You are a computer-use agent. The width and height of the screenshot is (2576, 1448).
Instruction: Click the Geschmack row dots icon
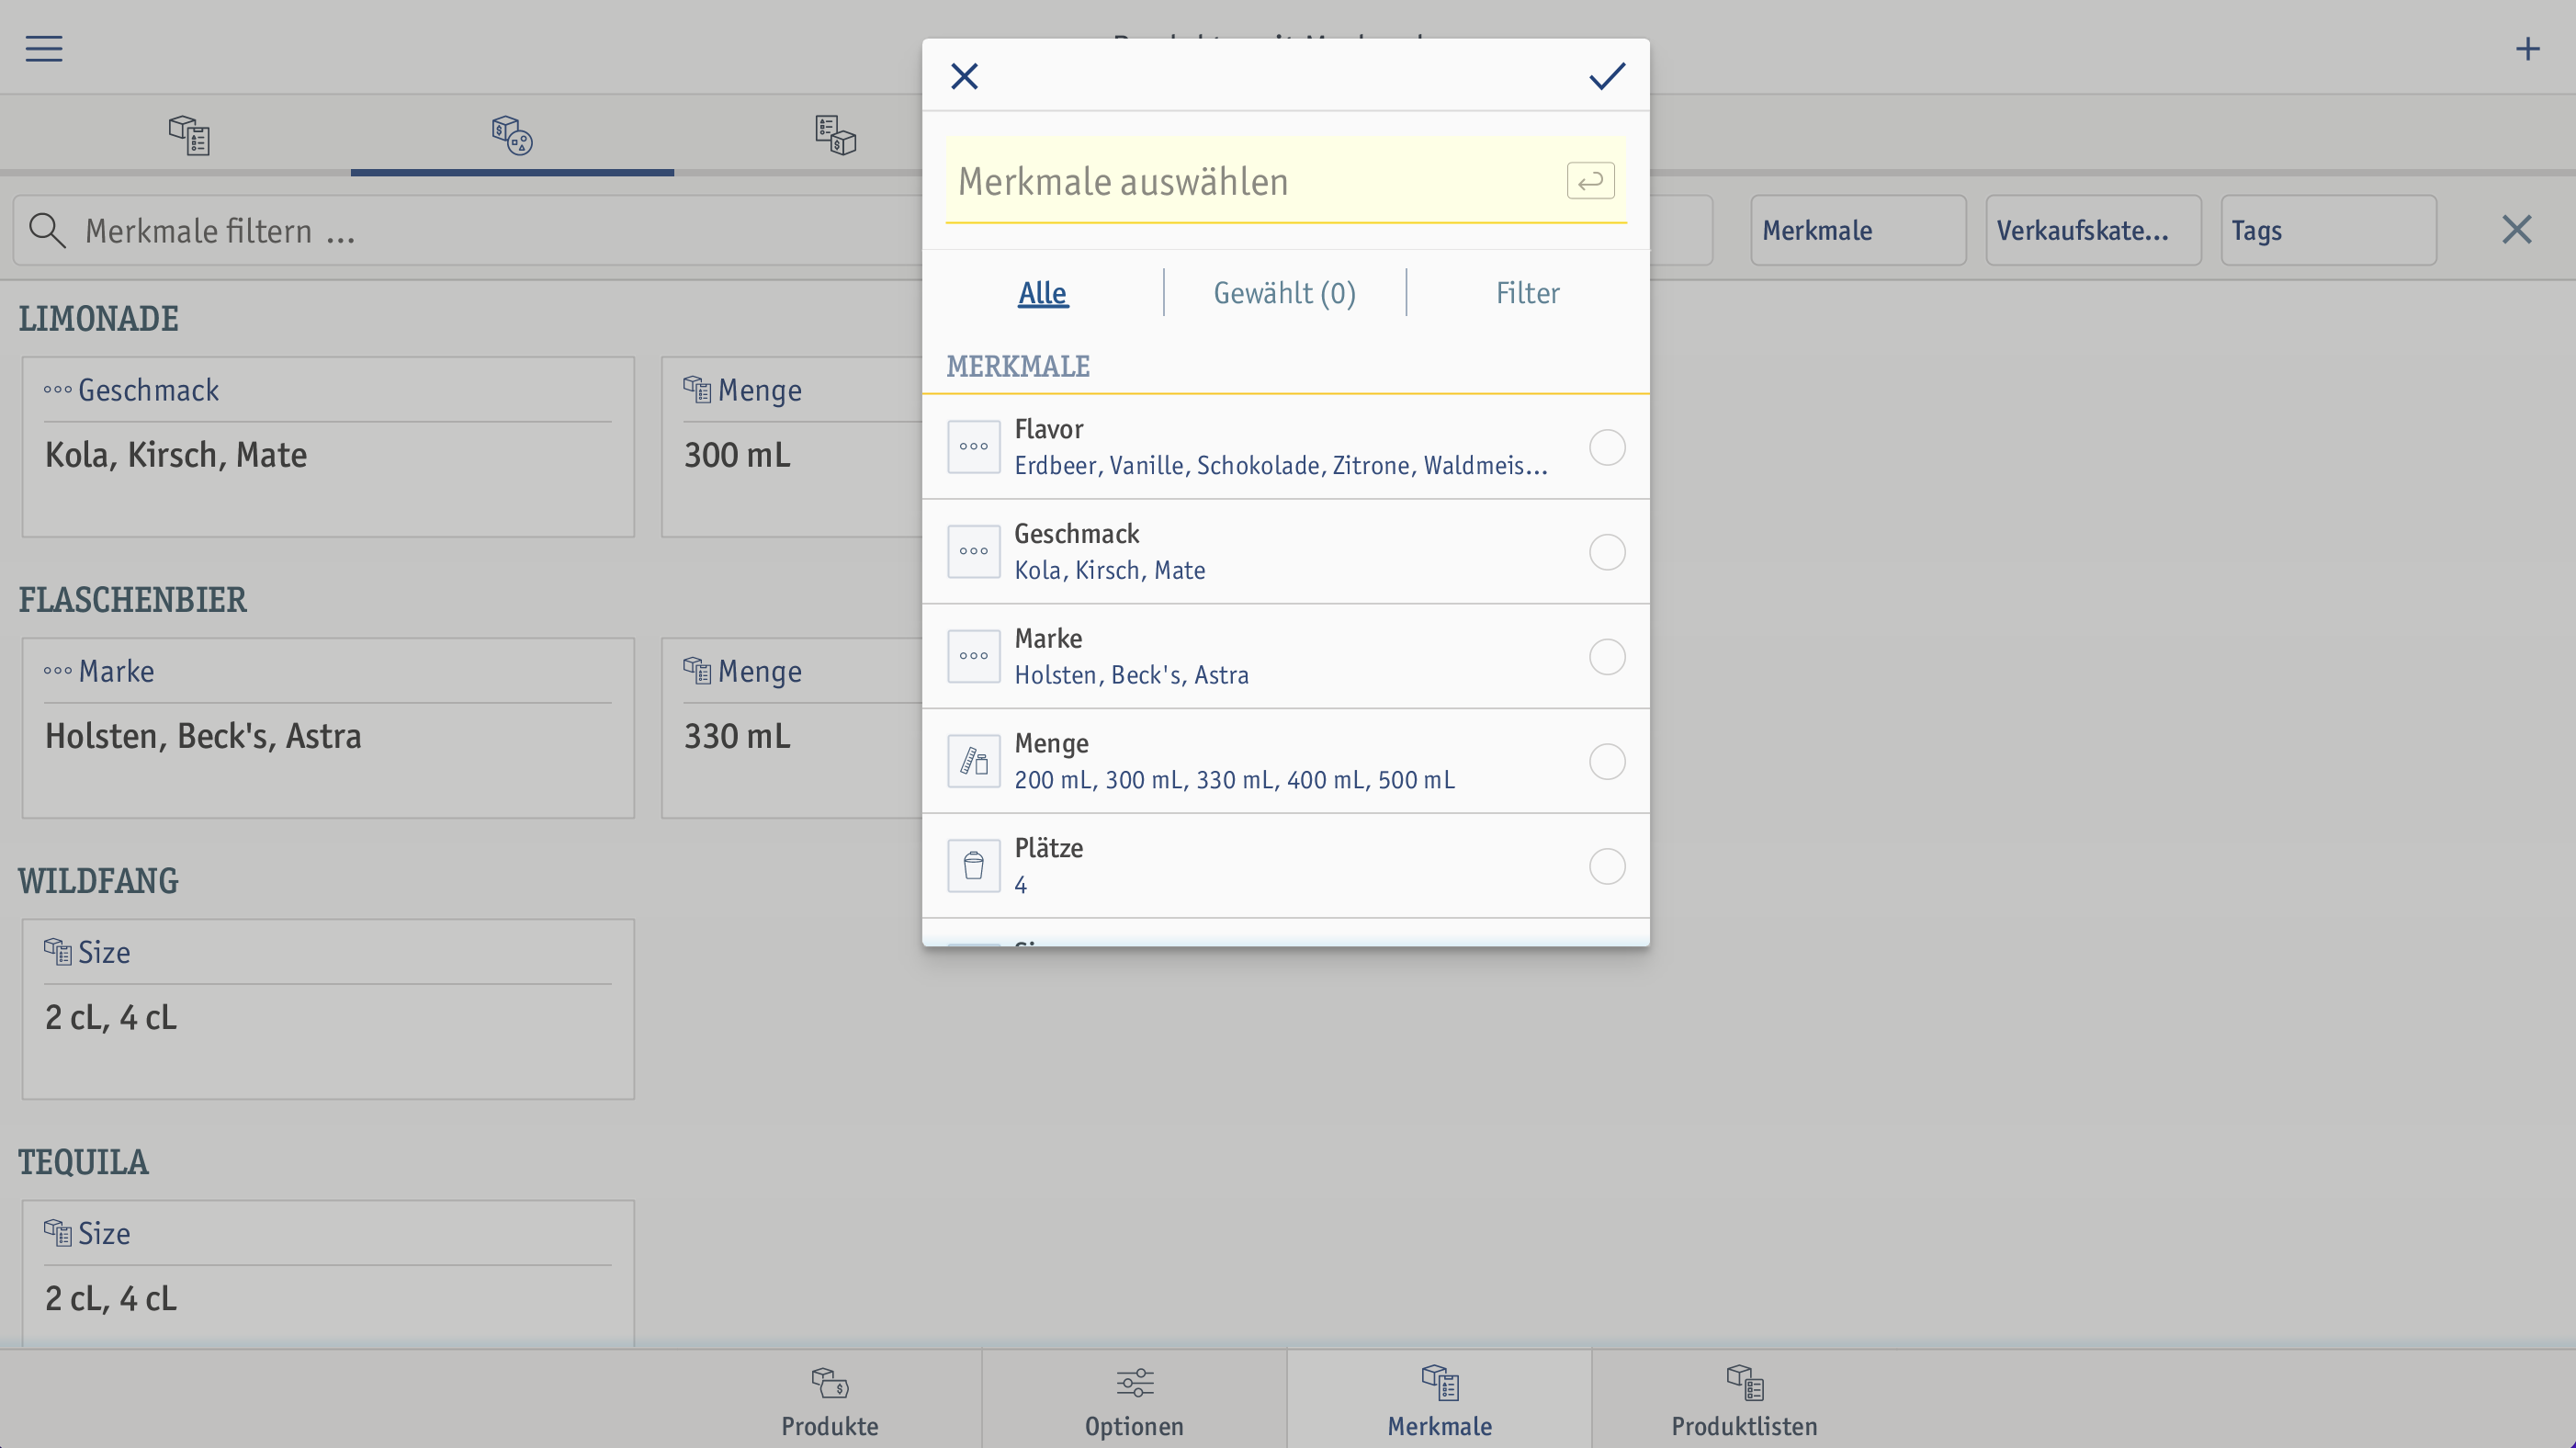pyautogui.click(x=973, y=552)
